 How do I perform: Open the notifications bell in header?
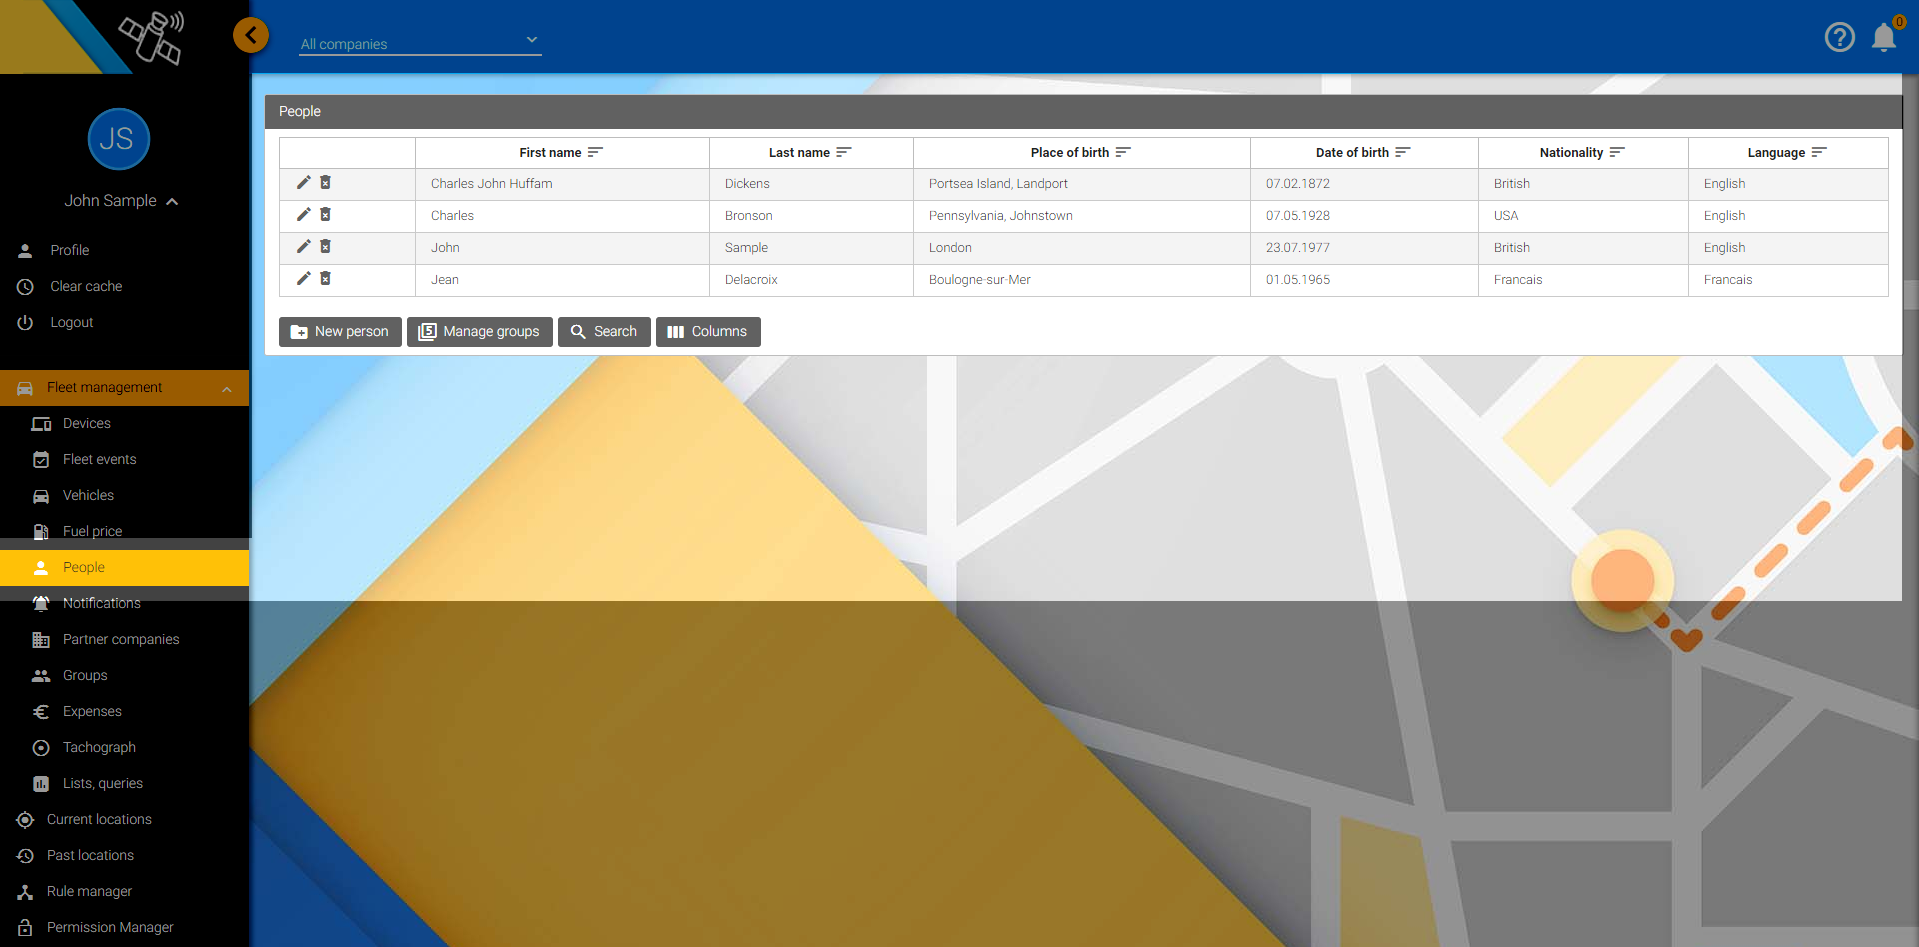[1883, 37]
